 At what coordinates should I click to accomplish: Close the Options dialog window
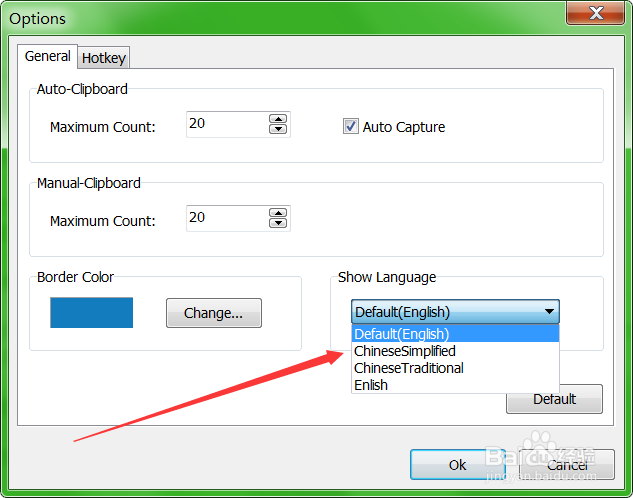pyautogui.click(x=596, y=13)
